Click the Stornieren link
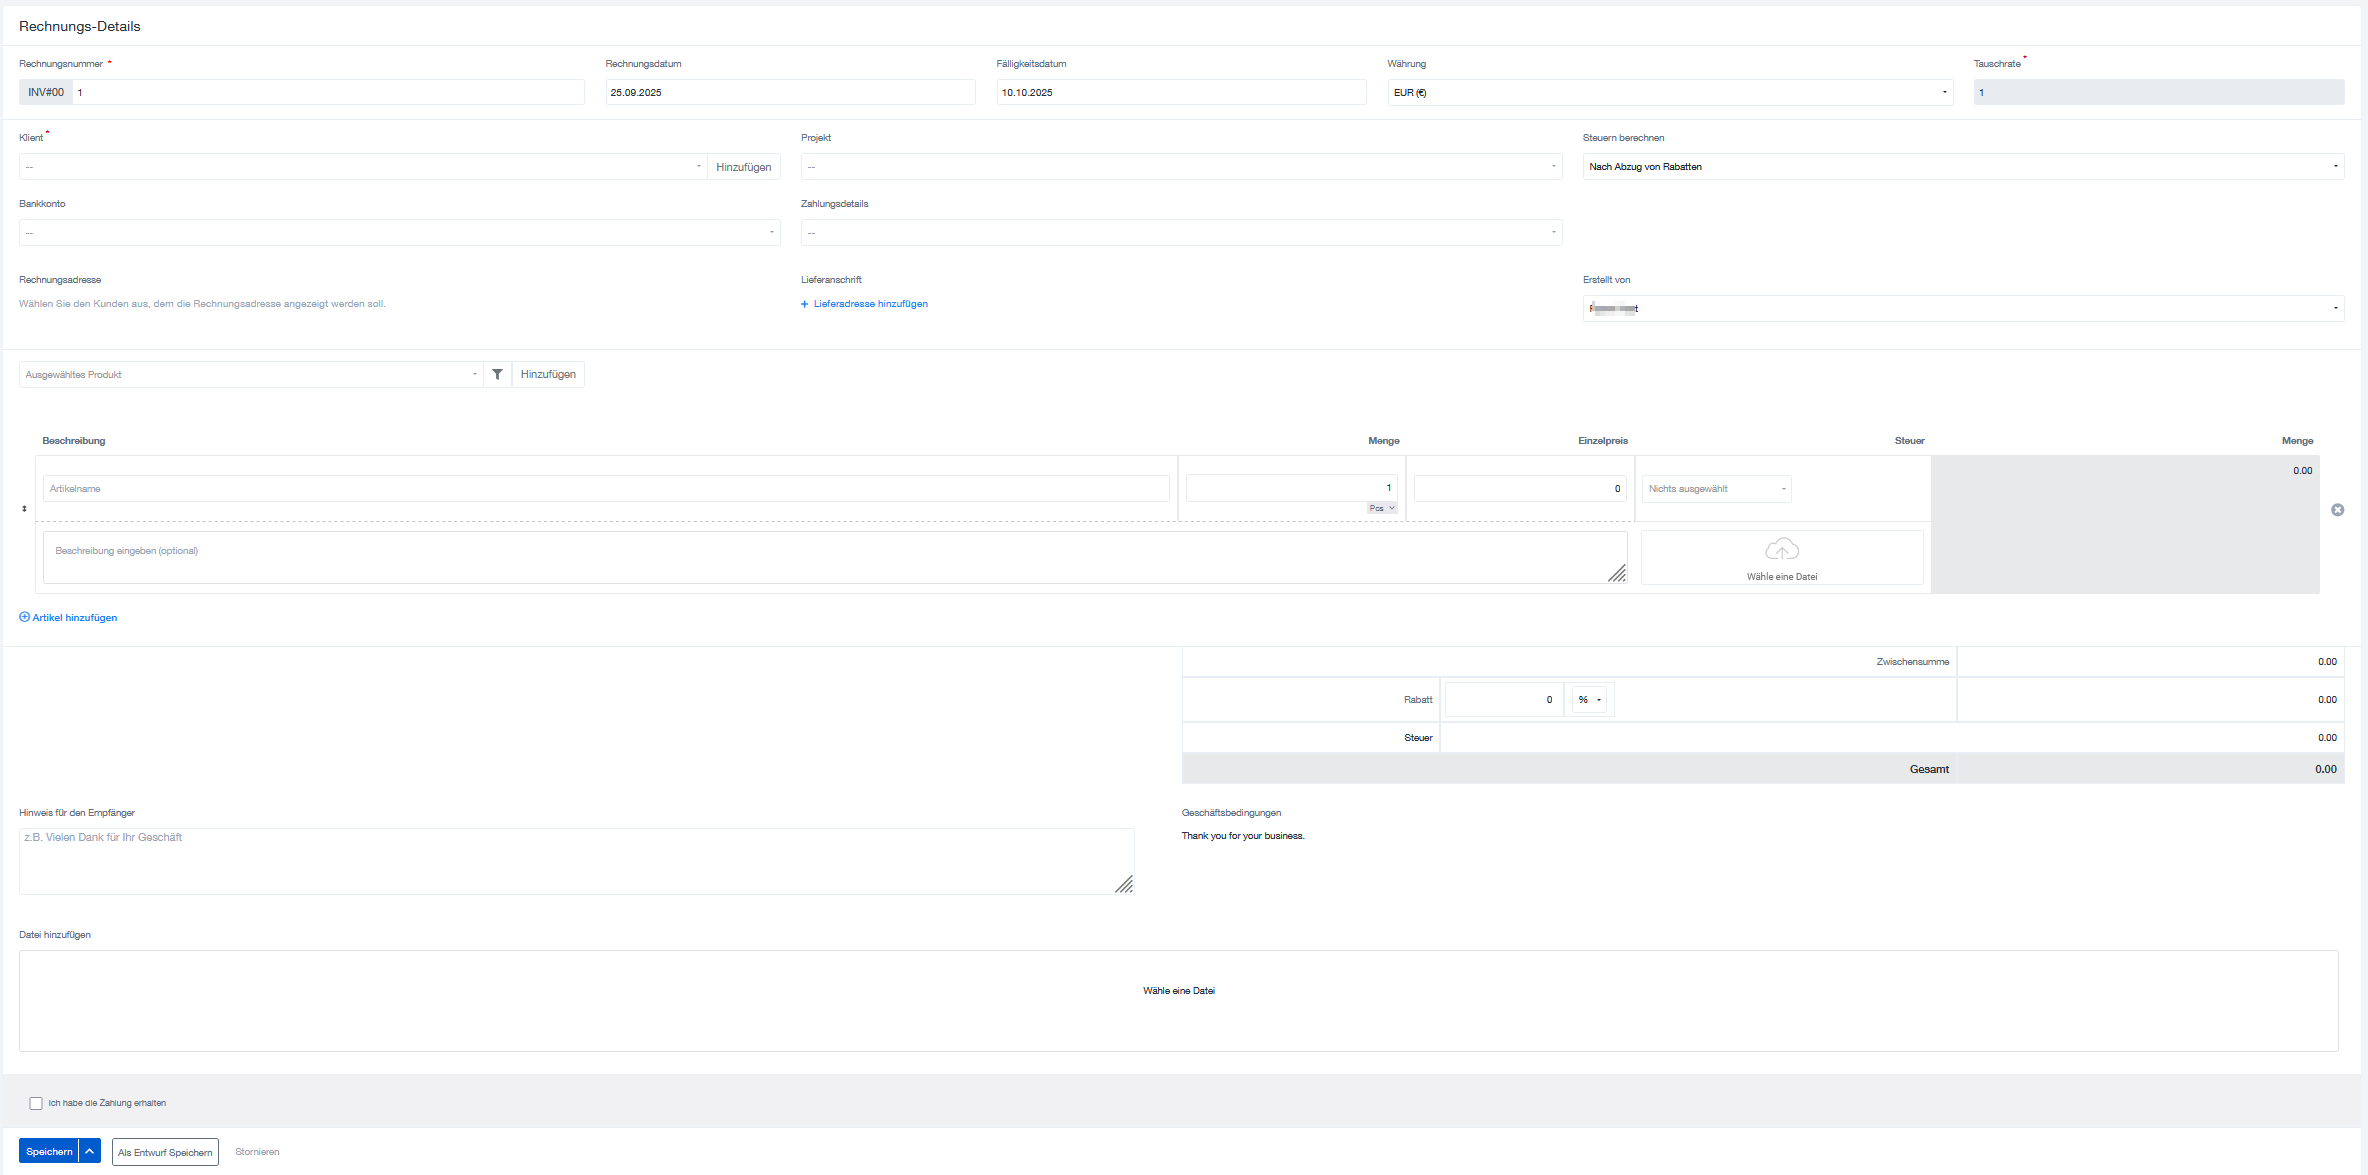 coord(257,1152)
